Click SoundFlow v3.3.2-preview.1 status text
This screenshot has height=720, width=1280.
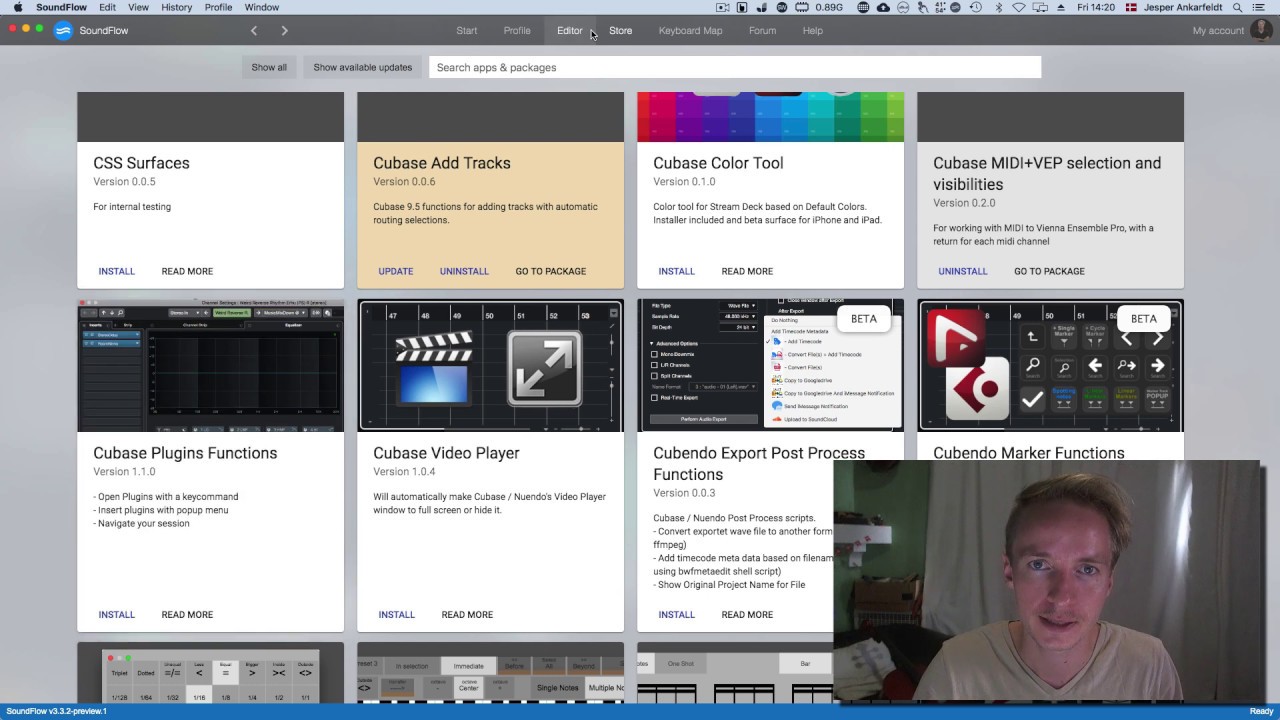(x=57, y=711)
